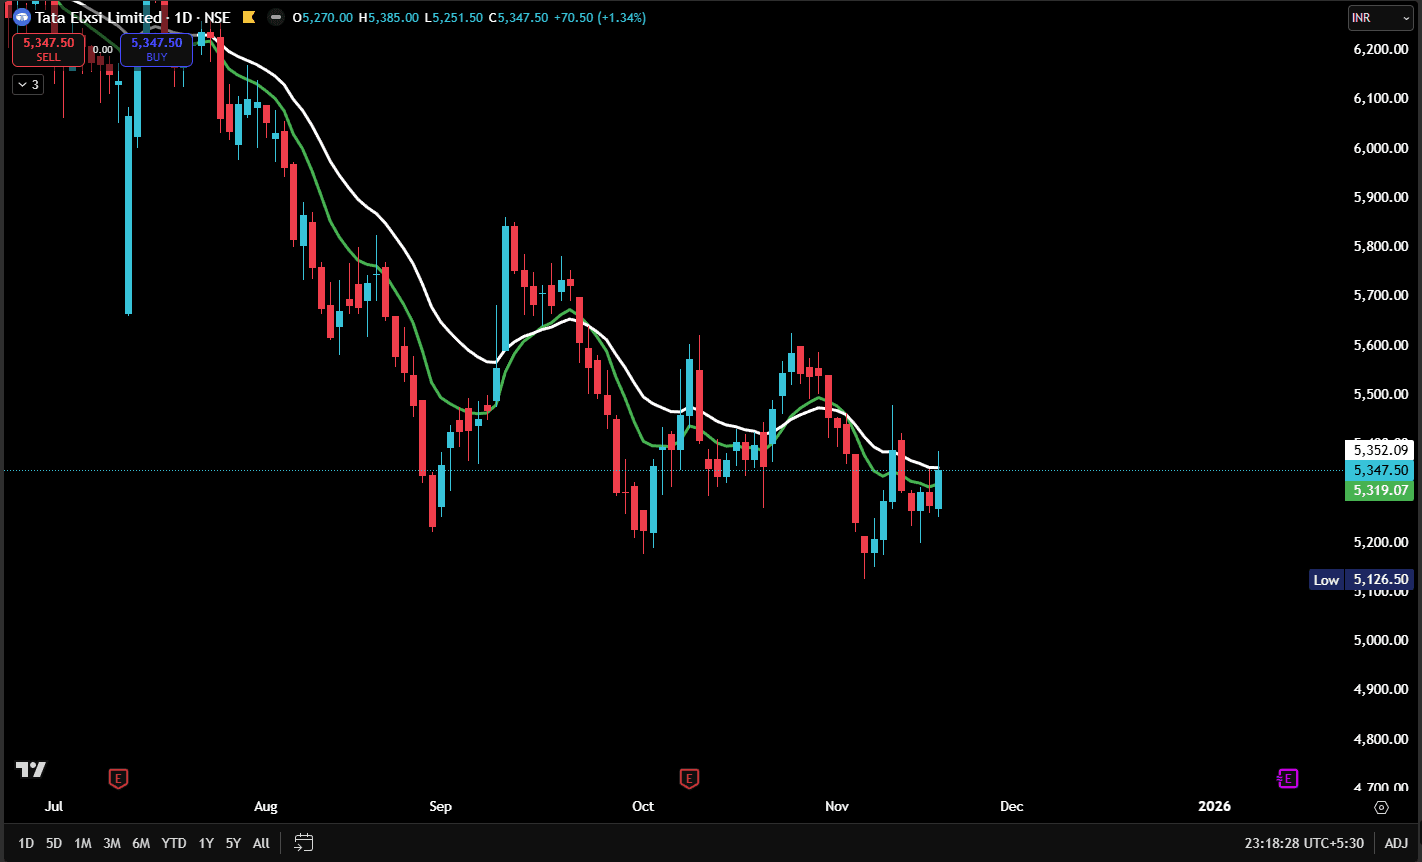Select the 5D time range
This screenshot has height=862, width=1422.
(x=54, y=843)
